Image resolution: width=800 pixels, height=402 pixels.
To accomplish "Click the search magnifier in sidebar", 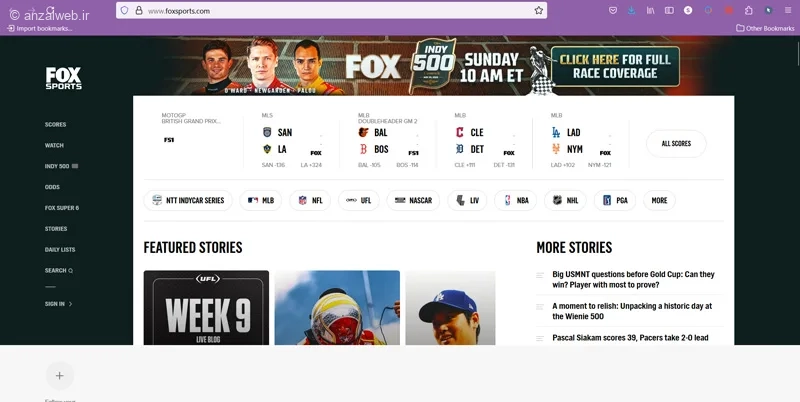I will [x=70, y=270].
